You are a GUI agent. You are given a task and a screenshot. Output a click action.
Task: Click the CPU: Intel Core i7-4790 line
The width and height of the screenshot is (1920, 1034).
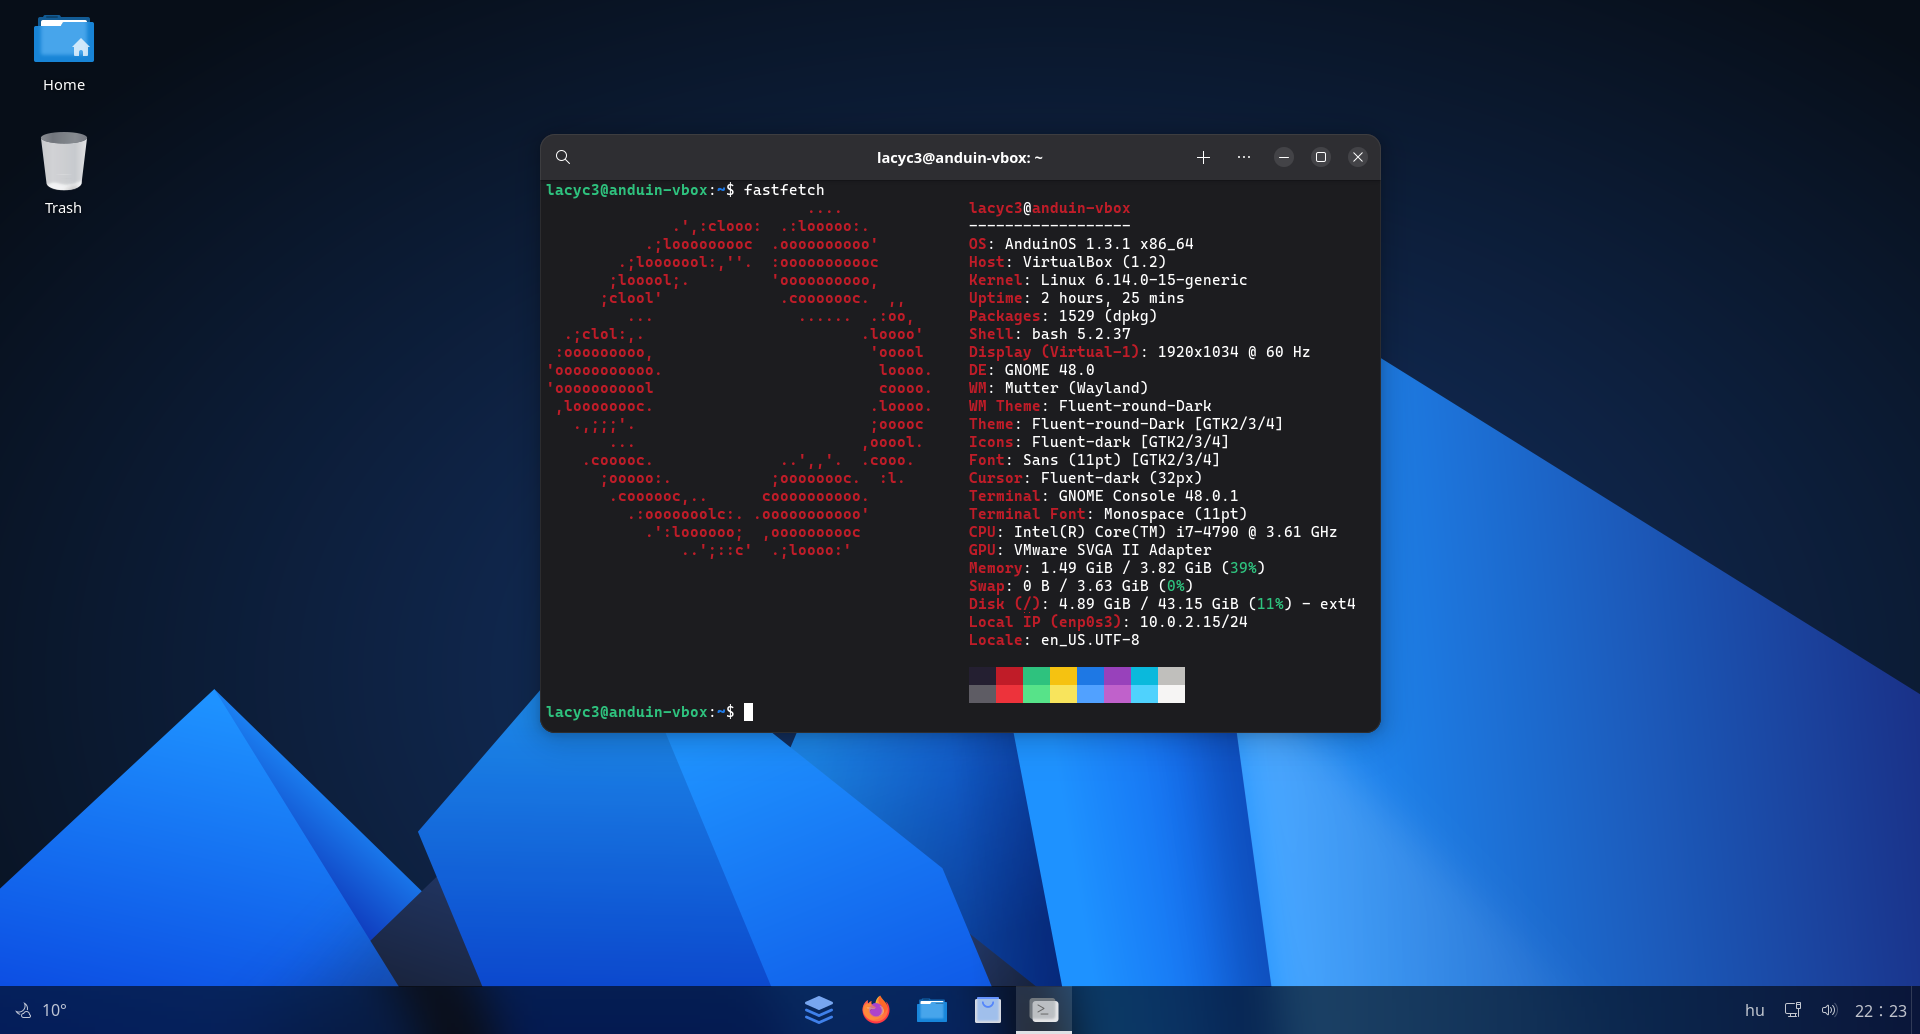pos(1153,532)
